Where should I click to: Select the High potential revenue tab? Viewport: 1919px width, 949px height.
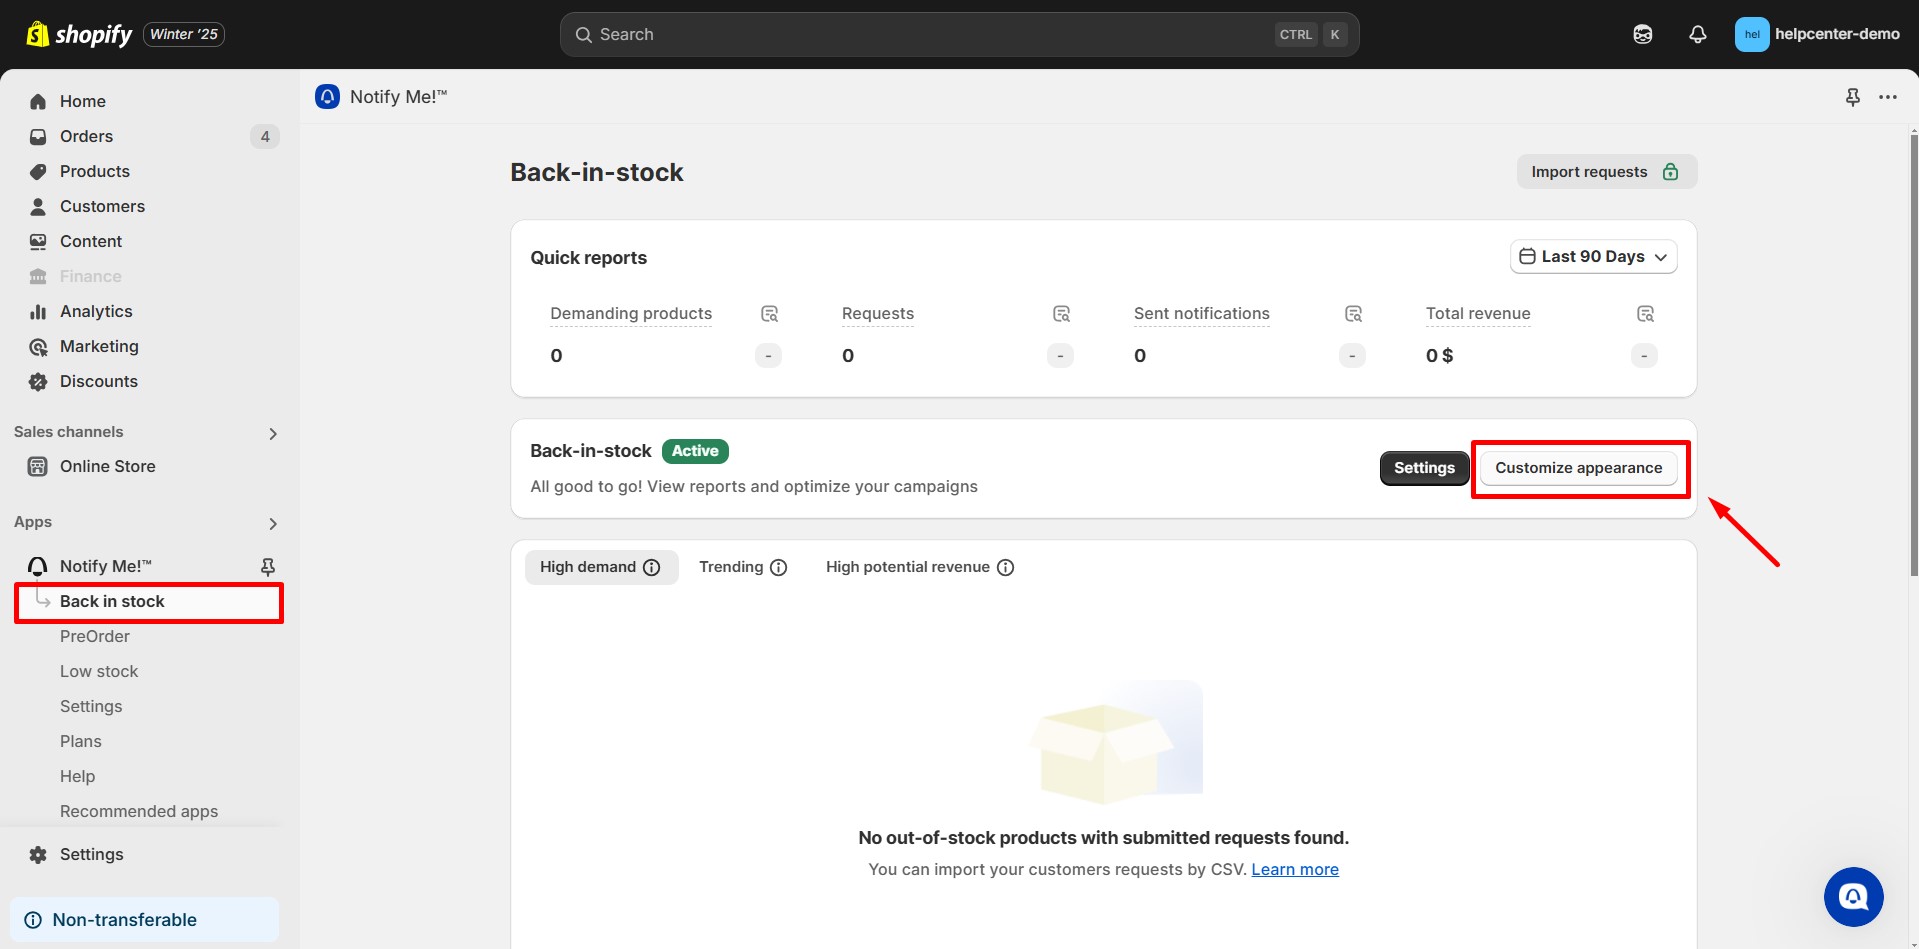[x=907, y=567]
